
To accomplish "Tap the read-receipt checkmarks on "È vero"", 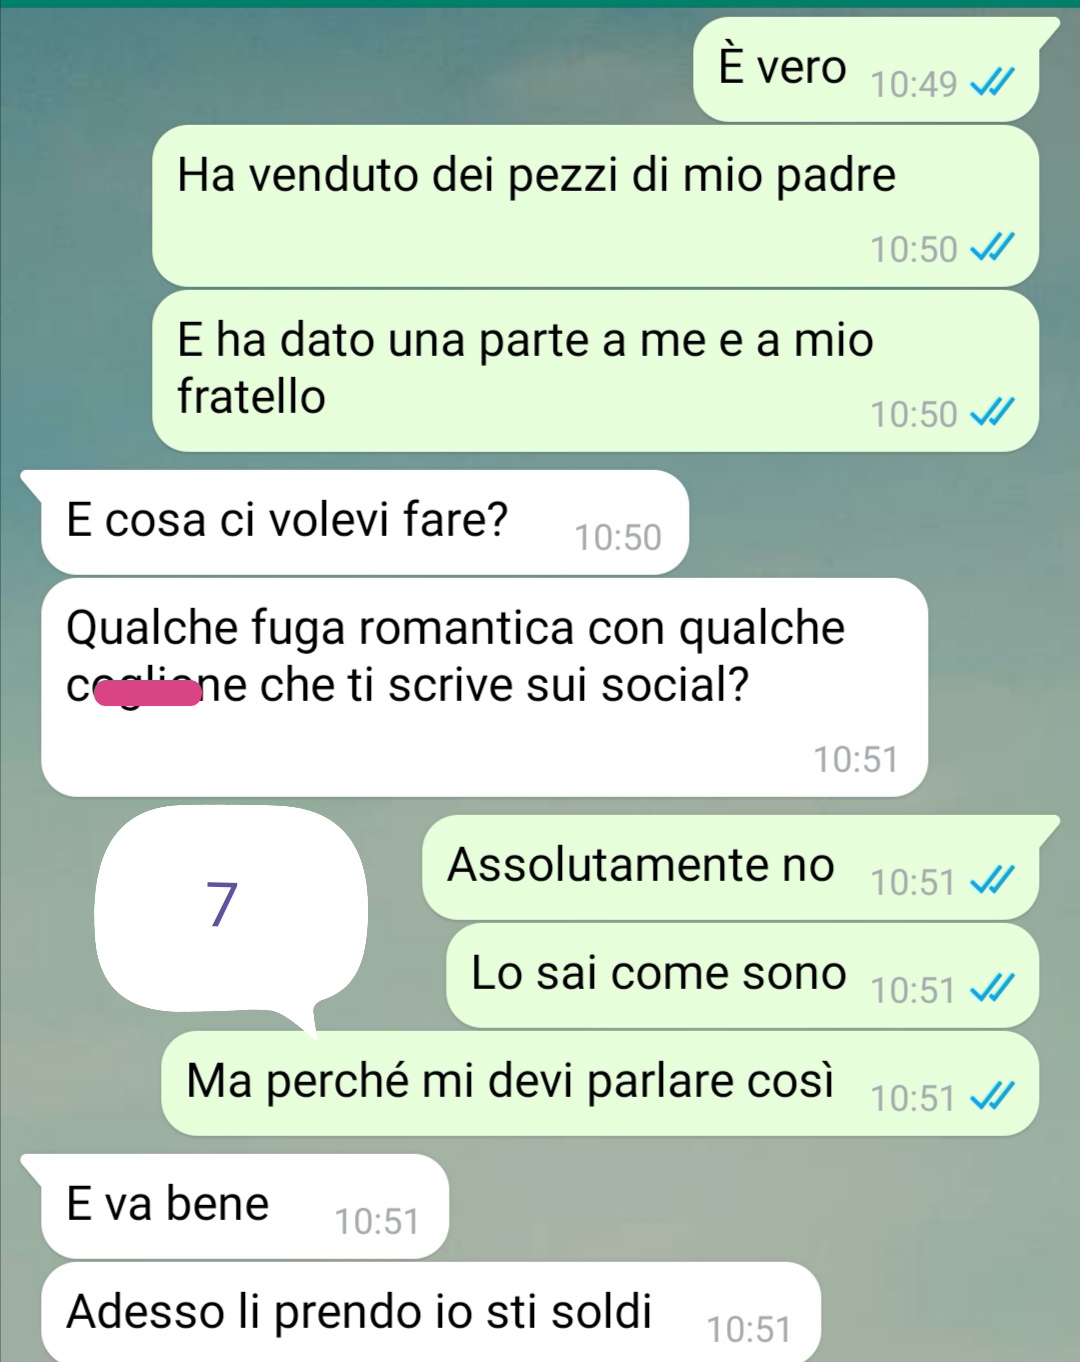I will [993, 83].
